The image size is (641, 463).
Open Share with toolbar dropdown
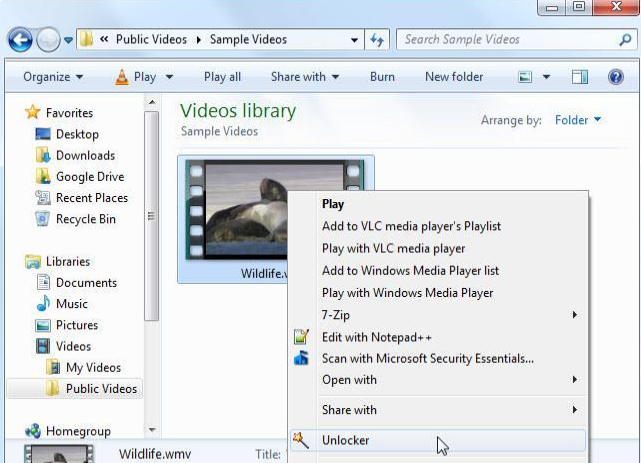305,77
